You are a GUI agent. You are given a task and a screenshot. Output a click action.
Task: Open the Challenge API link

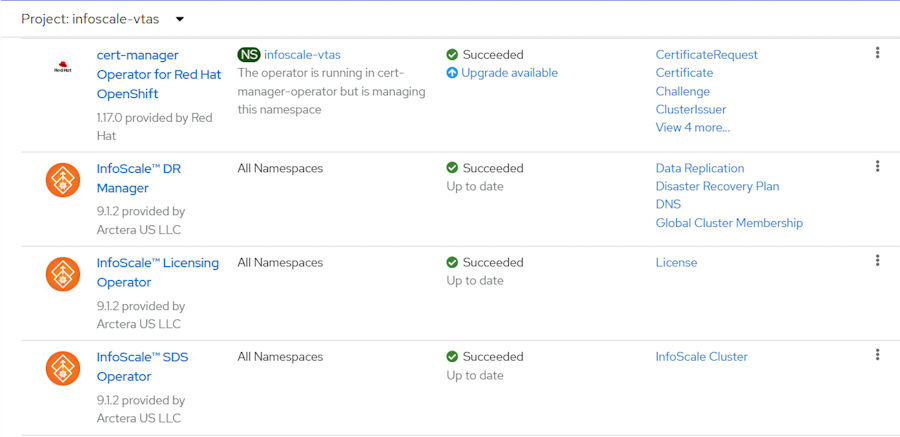682,91
